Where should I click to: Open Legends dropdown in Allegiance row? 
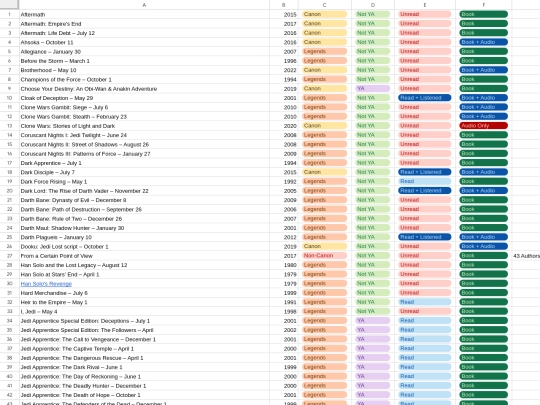coord(324,51)
